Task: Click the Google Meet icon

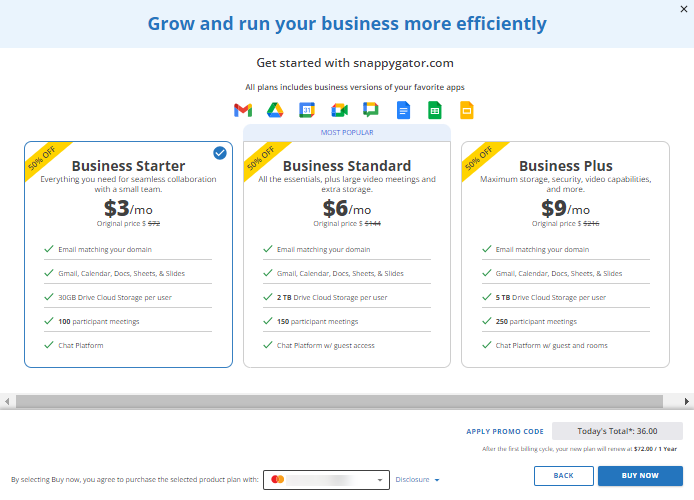Action: [339, 110]
